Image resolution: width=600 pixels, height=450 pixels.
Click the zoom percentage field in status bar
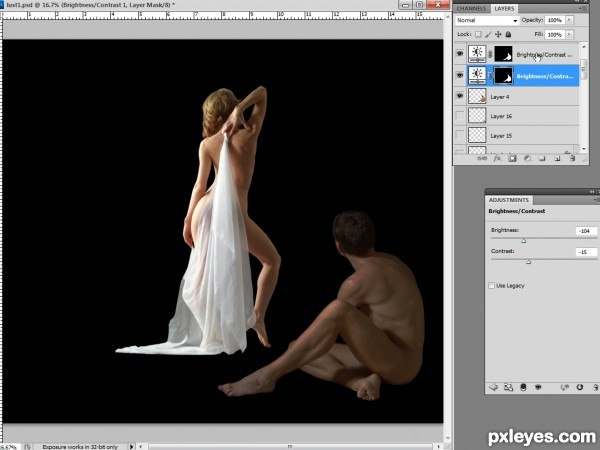pos(10,447)
